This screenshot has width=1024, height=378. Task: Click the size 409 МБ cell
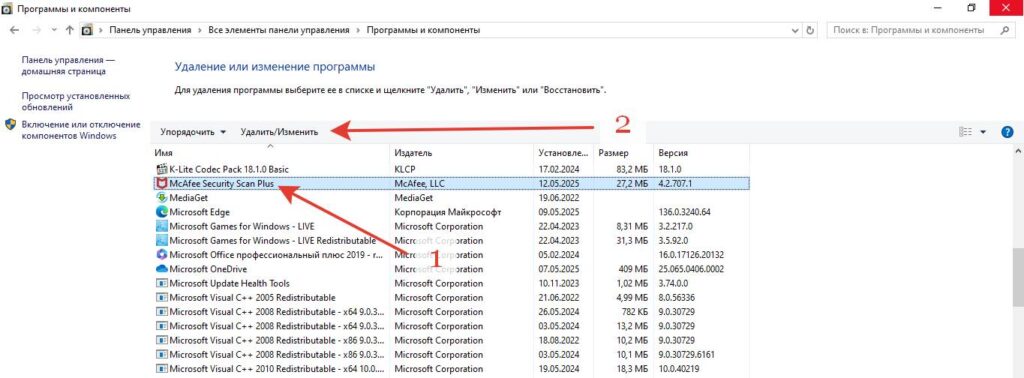pyautogui.click(x=633, y=269)
